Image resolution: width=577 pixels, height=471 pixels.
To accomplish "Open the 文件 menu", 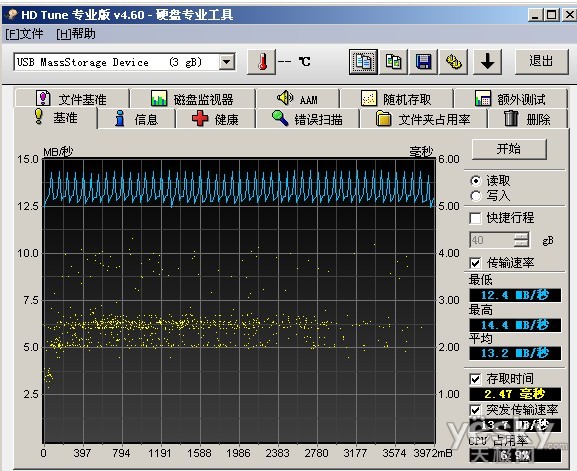I will coord(24,34).
